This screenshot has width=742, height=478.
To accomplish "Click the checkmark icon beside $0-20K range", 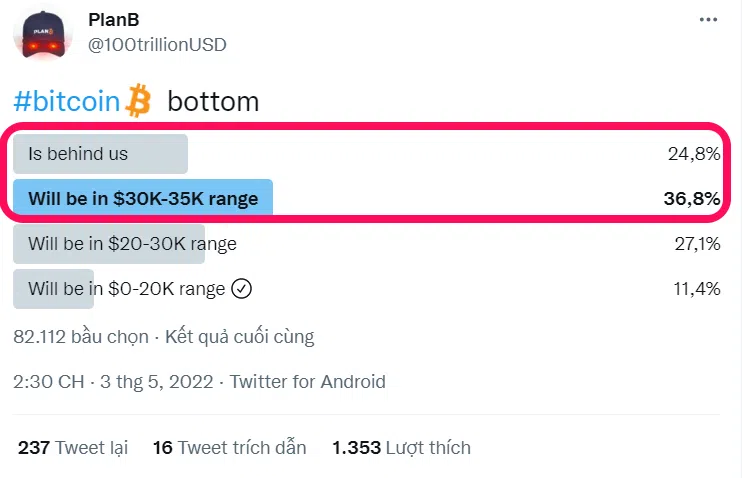I will 241,289.
